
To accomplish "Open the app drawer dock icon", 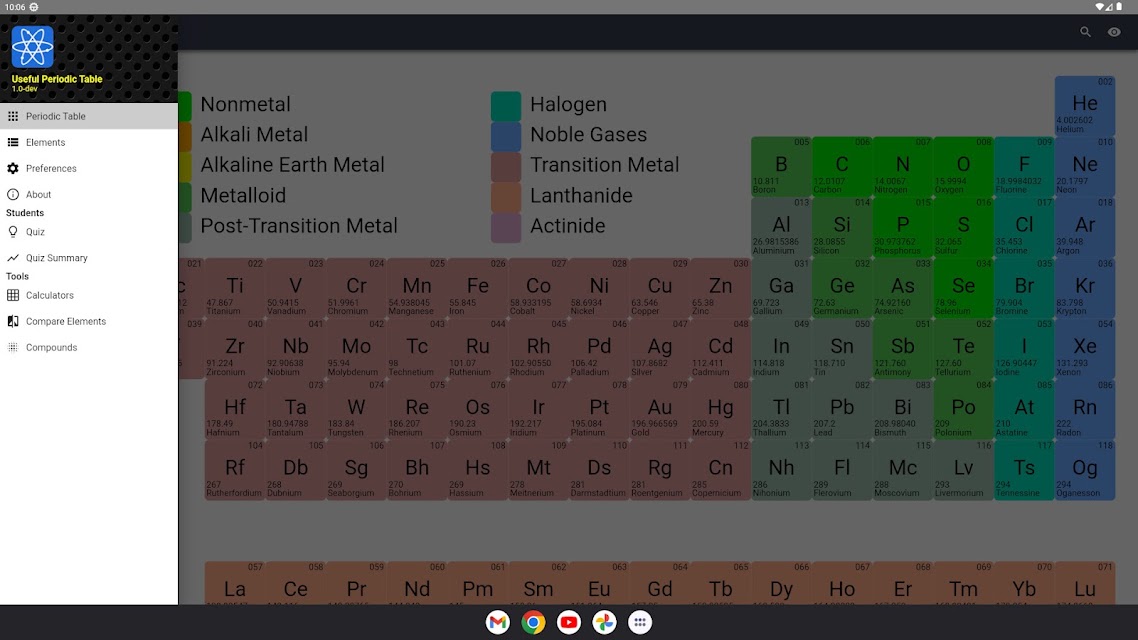I will [x=640, y=623].
